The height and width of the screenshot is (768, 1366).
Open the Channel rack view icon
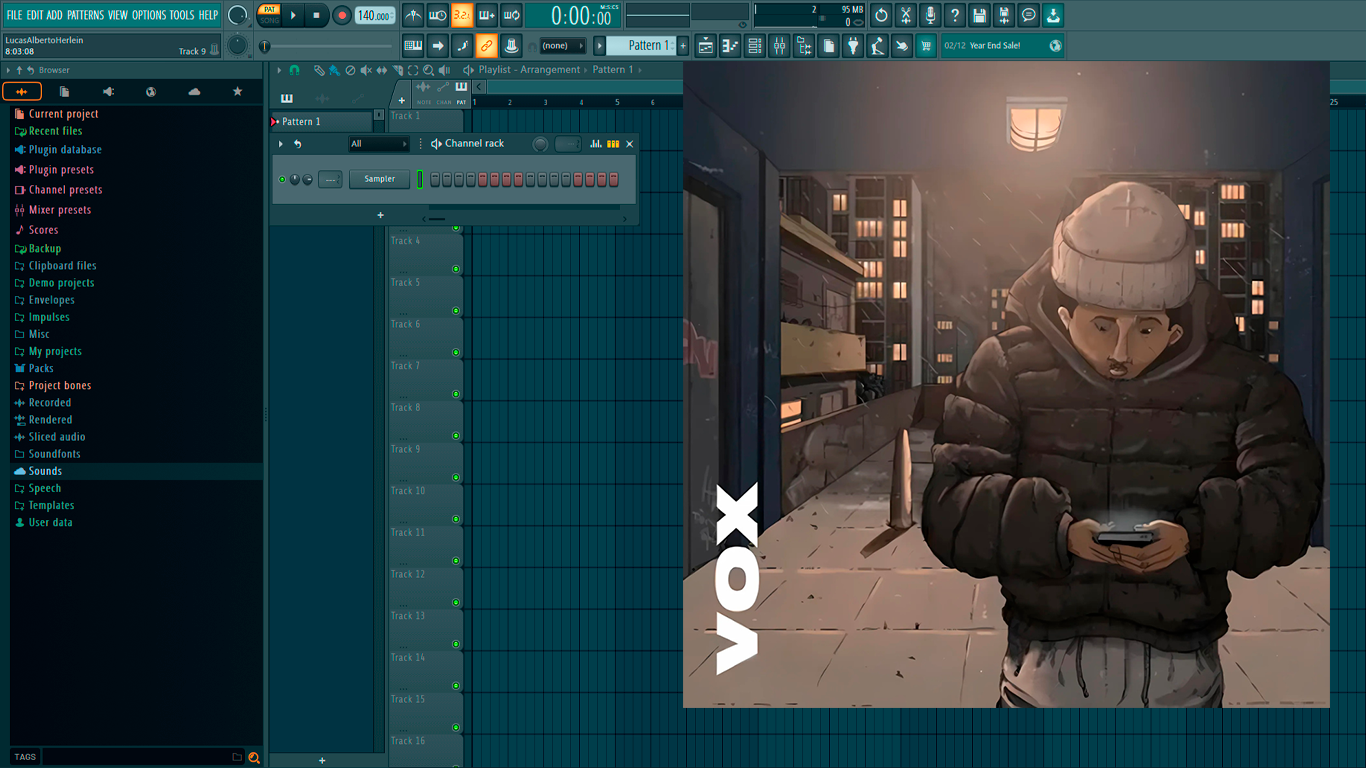pyautogui.click(x=755, y=45)
